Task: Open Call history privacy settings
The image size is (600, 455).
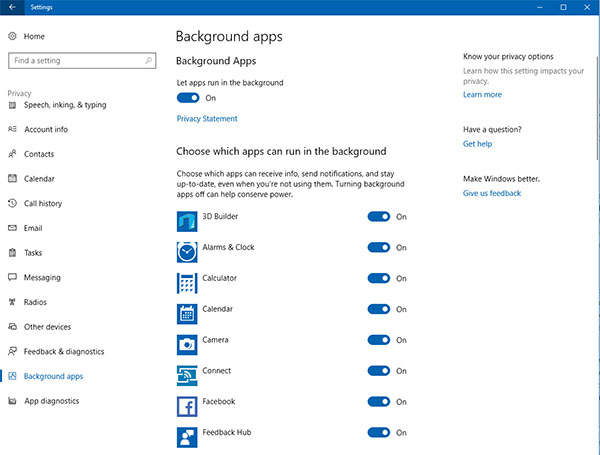Action: pyautogui.click(x=42, y=203)
